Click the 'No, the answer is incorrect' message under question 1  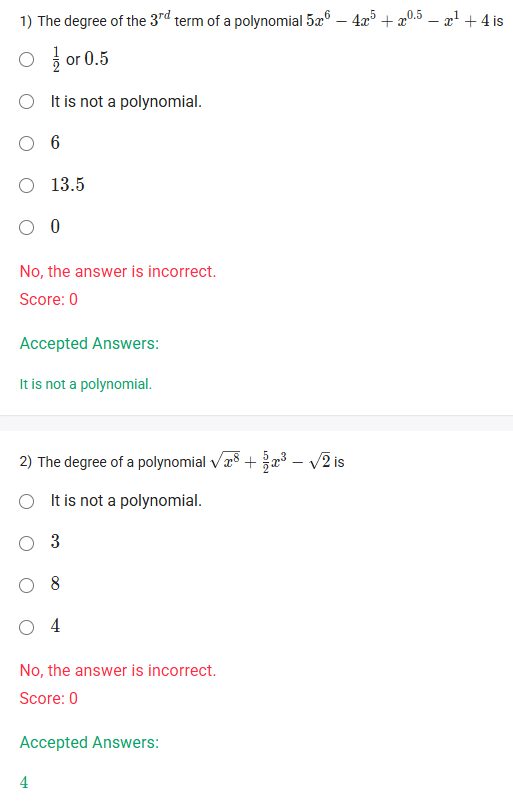(118, 271)
